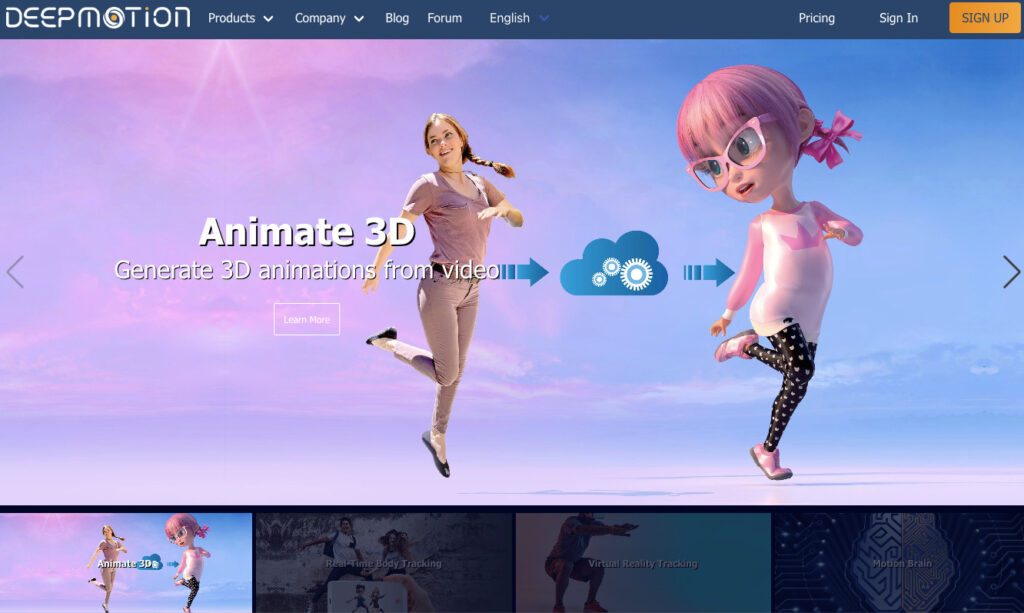Select the Animate 3D thumbnail

click(x=126, y=563)
